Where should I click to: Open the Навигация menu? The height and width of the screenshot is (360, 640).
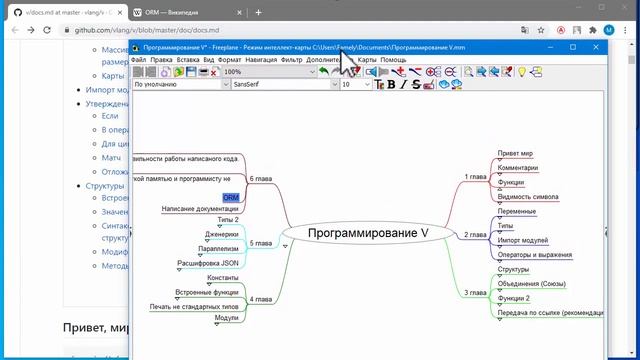261,60
